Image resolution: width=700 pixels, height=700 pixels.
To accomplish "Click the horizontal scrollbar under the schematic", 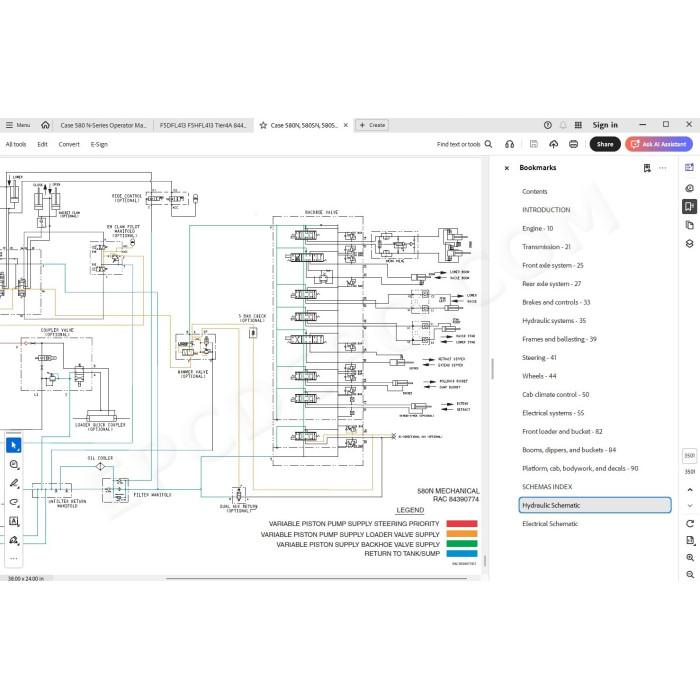I will tap(317, 579).
